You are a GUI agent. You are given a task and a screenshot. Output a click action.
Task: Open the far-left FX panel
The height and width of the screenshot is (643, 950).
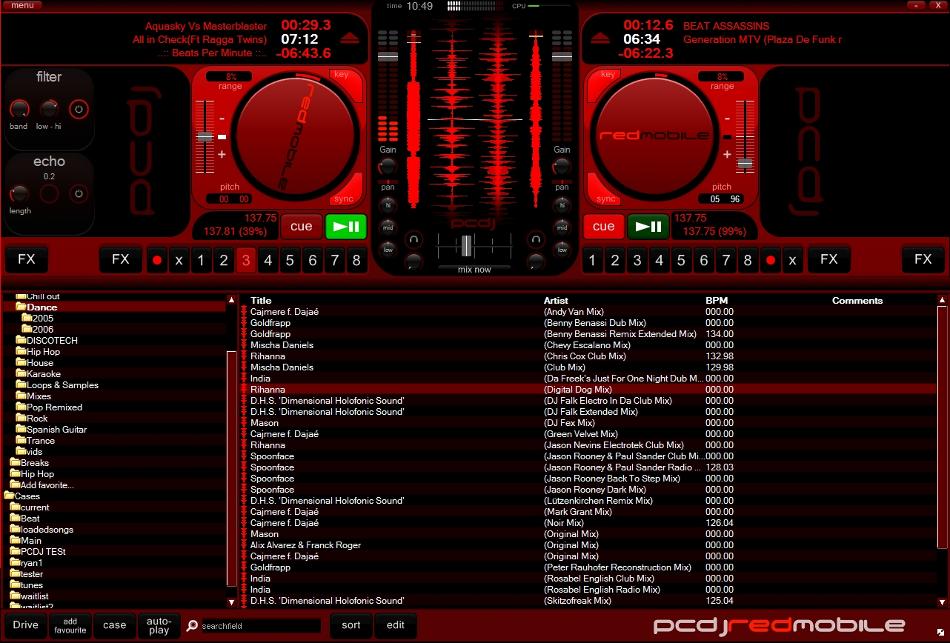pos(26,259)
